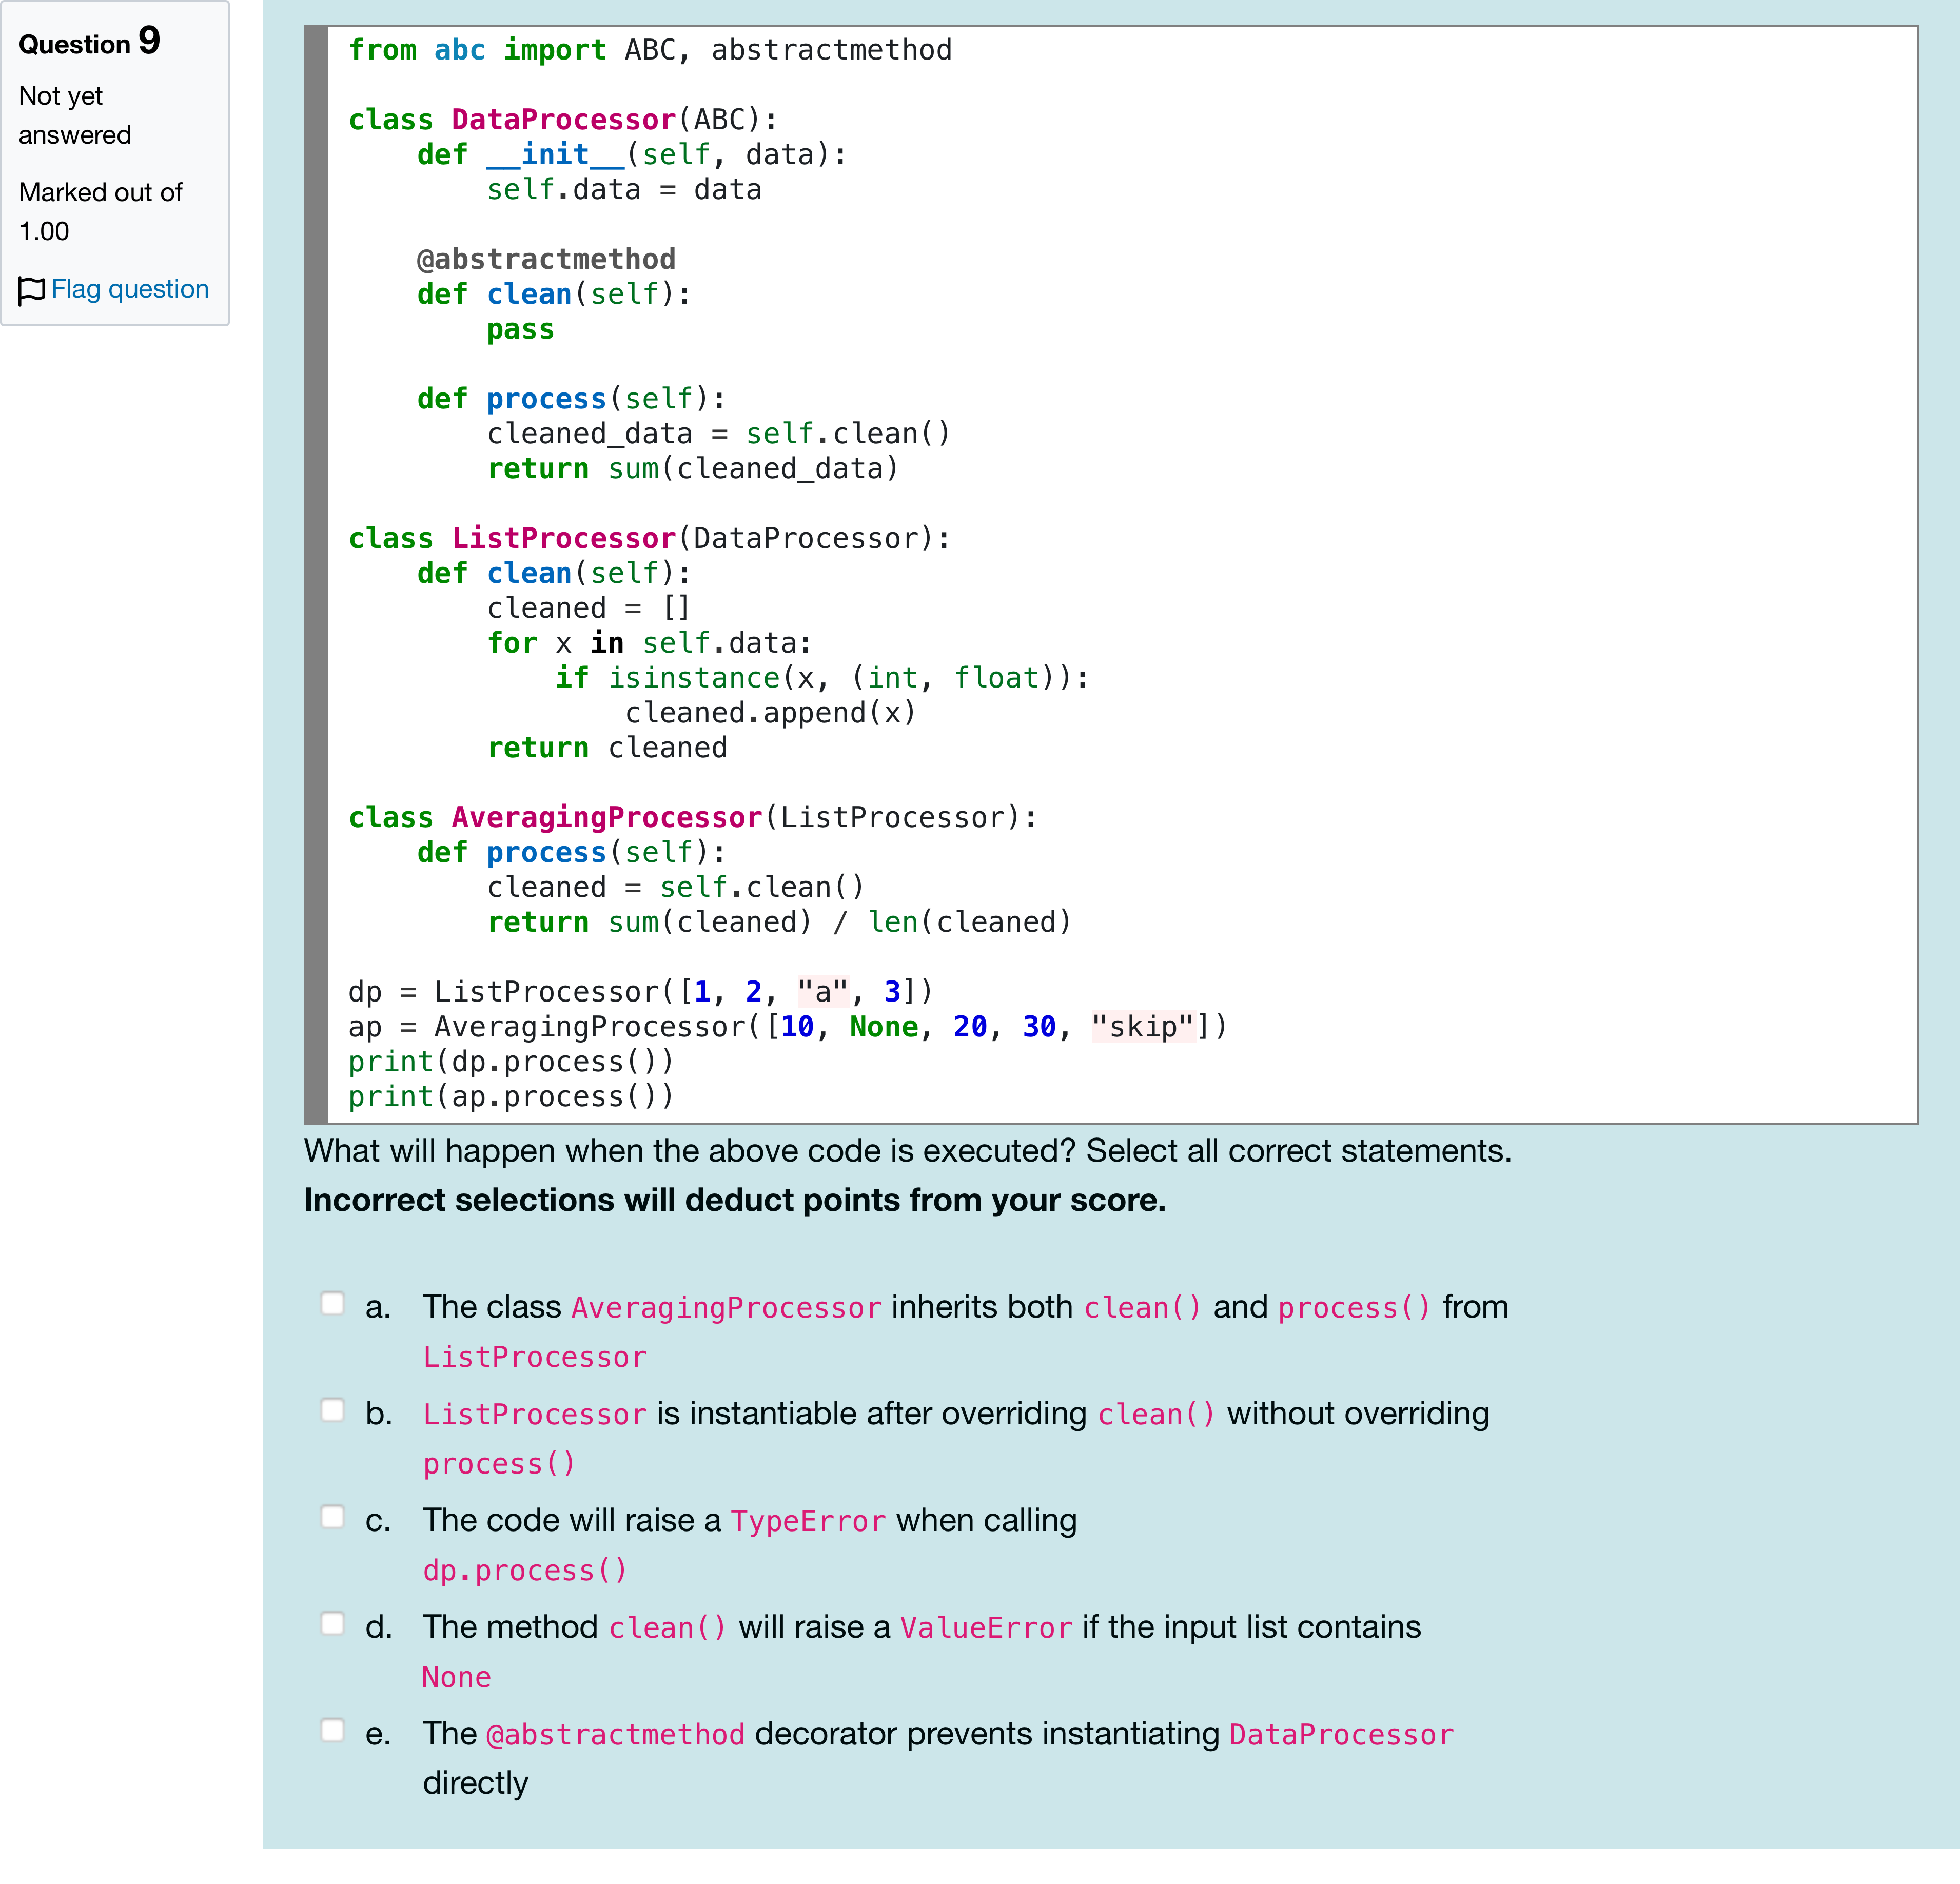Click the dp.process() code text in option c
Viewport: 1960px width, 1884px height.
coord(524,1570)
